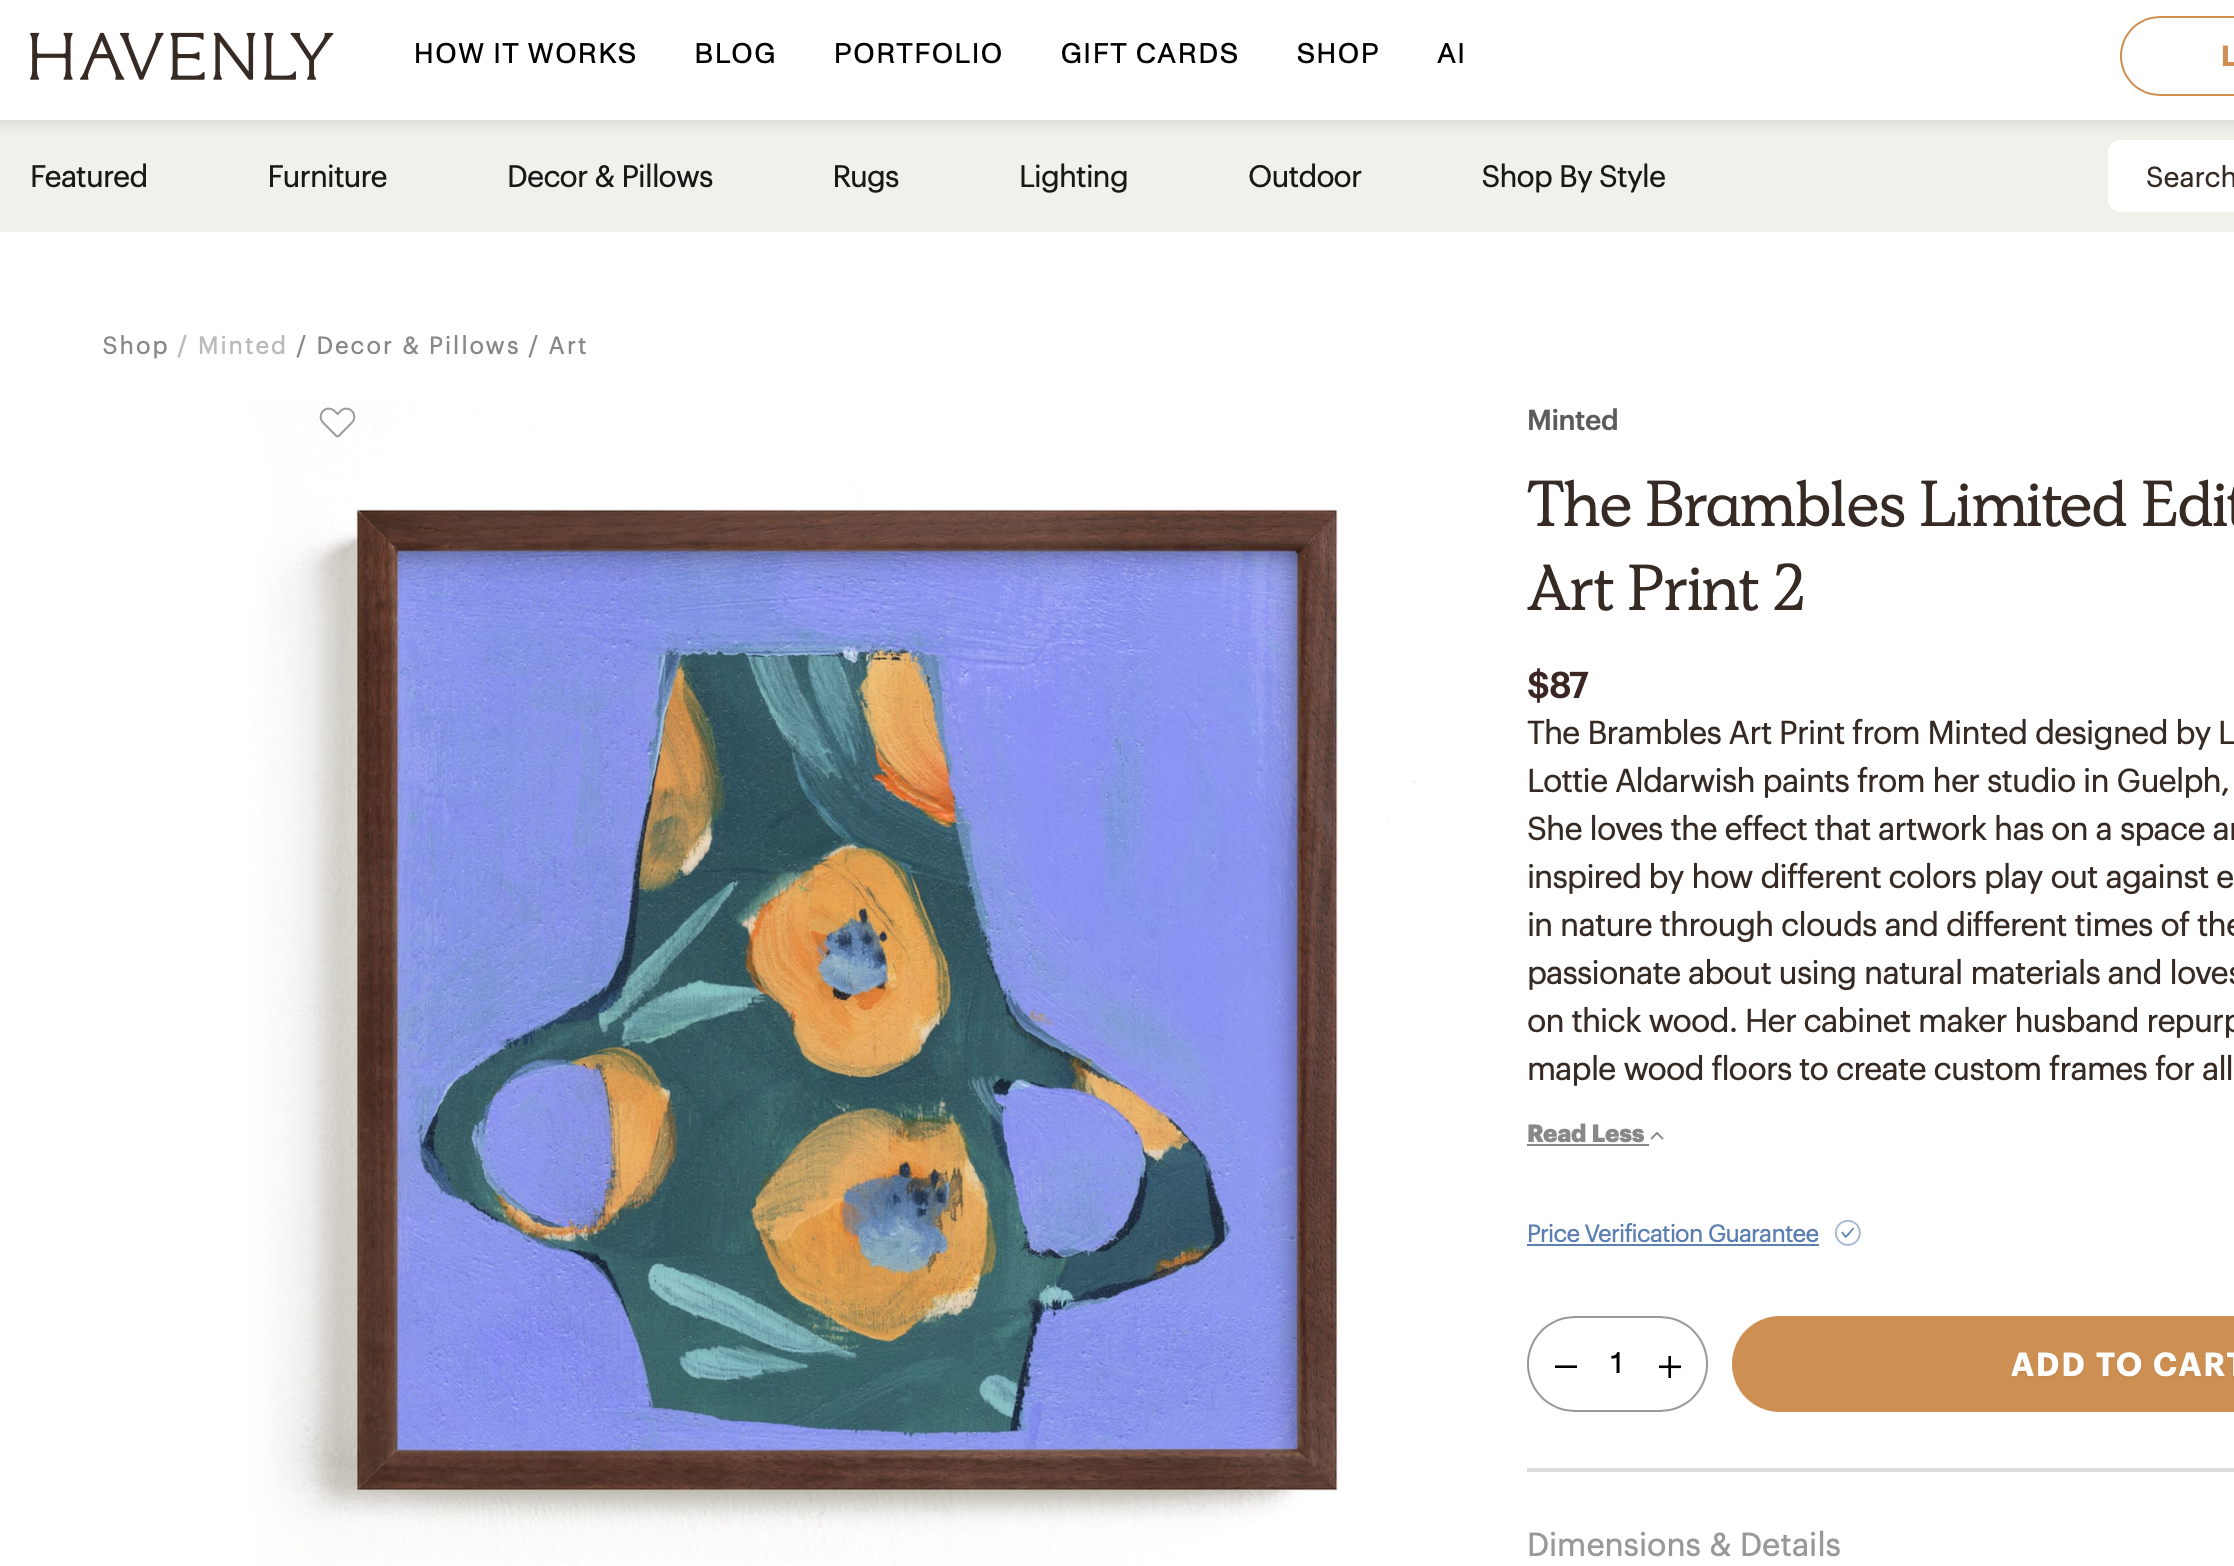The height and width of the screenshot is (1566, 2234).
Task: Click the Price Verification checkmark icon
Action: (1847, 1233)
